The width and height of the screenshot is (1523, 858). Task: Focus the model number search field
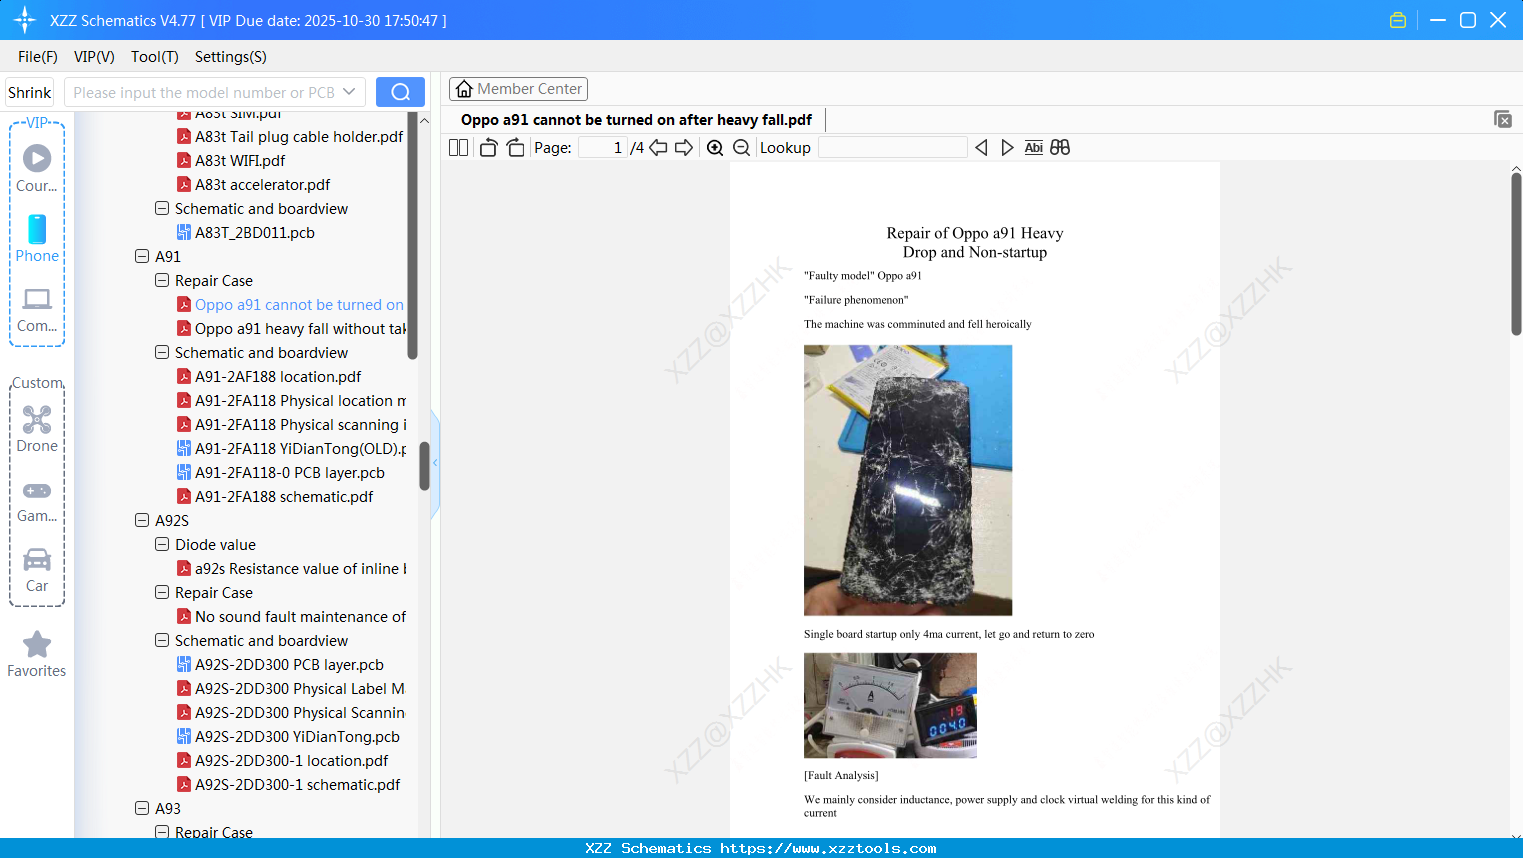(x=205, y=92)
